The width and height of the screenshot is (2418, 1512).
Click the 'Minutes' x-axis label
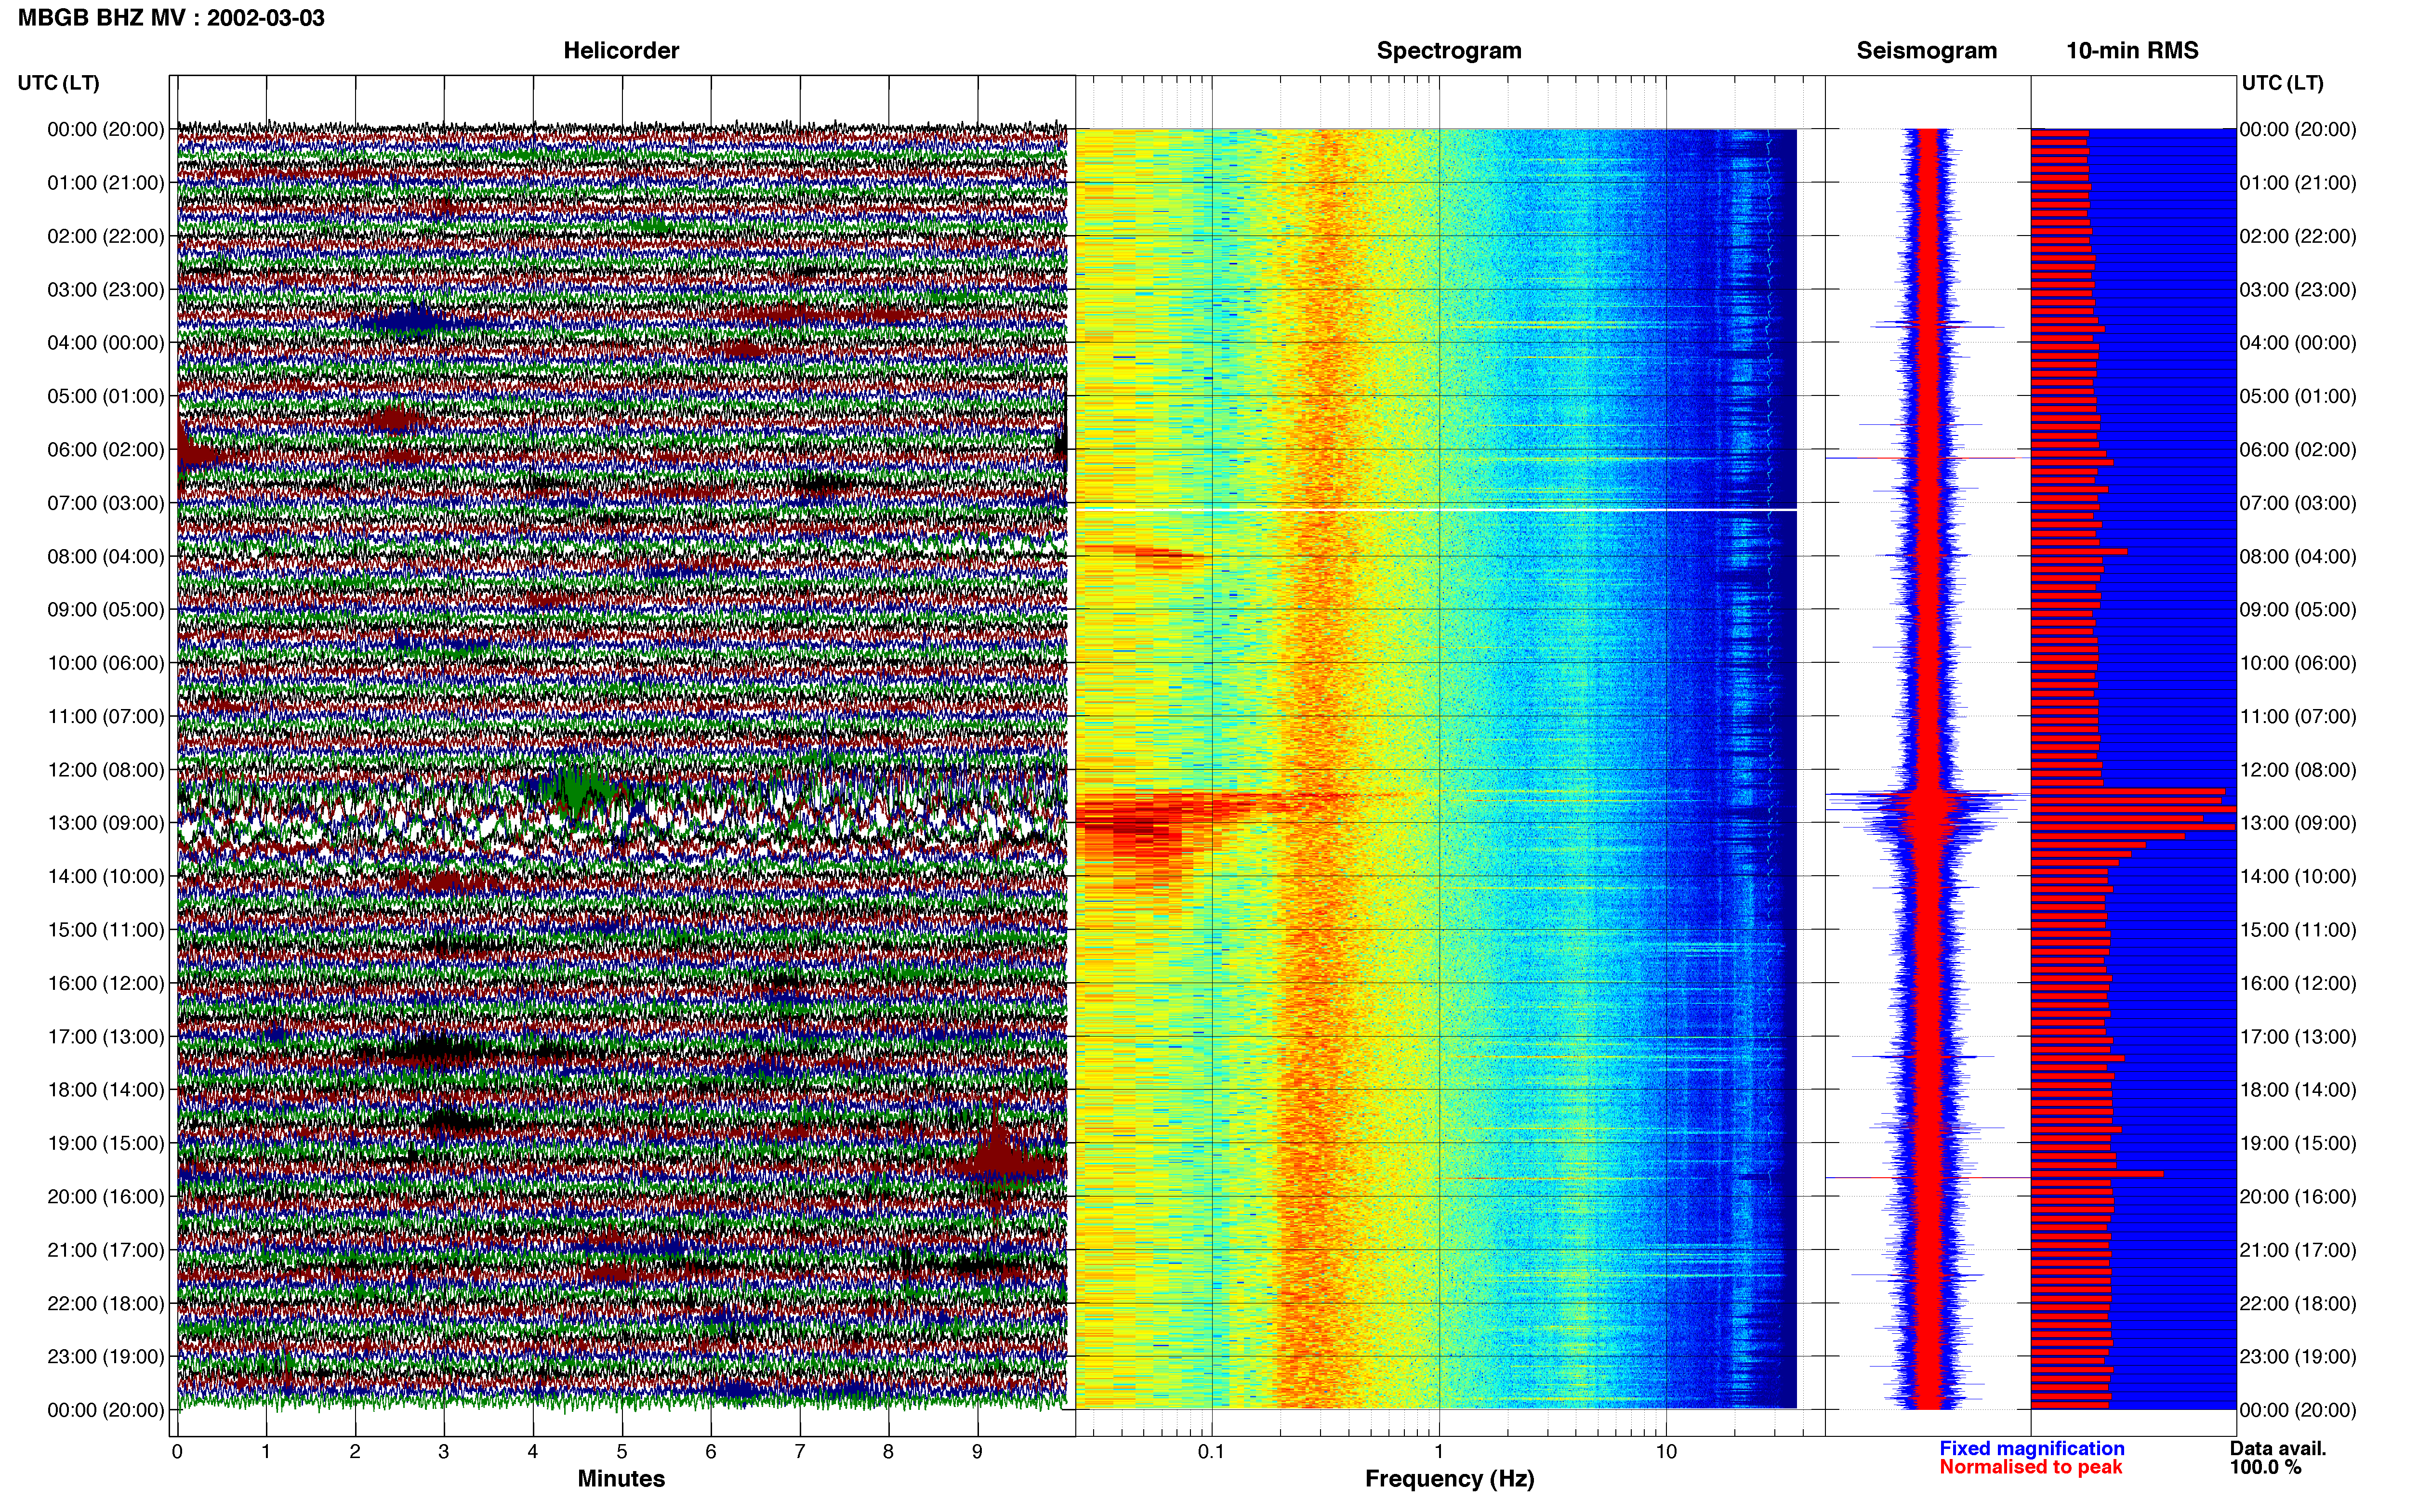pos(621,1478)
